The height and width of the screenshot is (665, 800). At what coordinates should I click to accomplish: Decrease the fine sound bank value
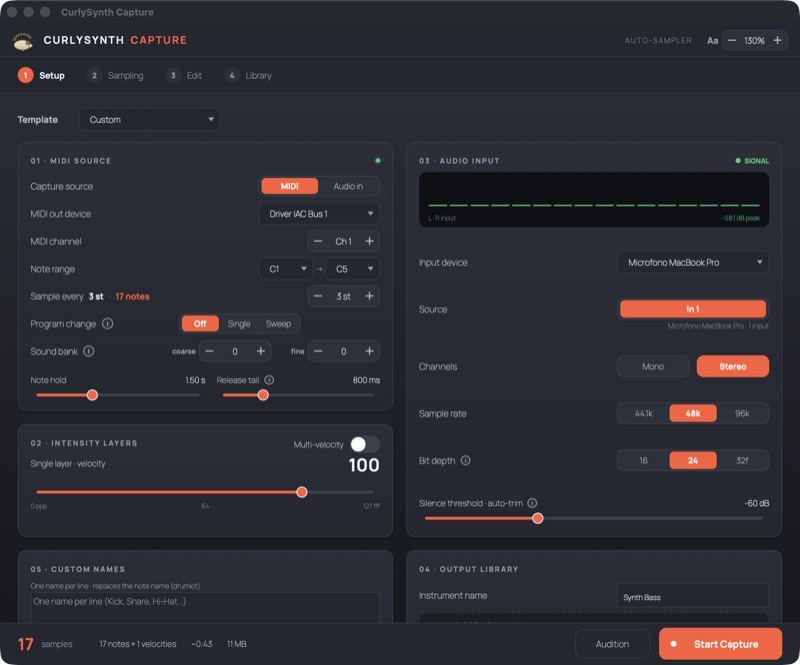point(318,351)
